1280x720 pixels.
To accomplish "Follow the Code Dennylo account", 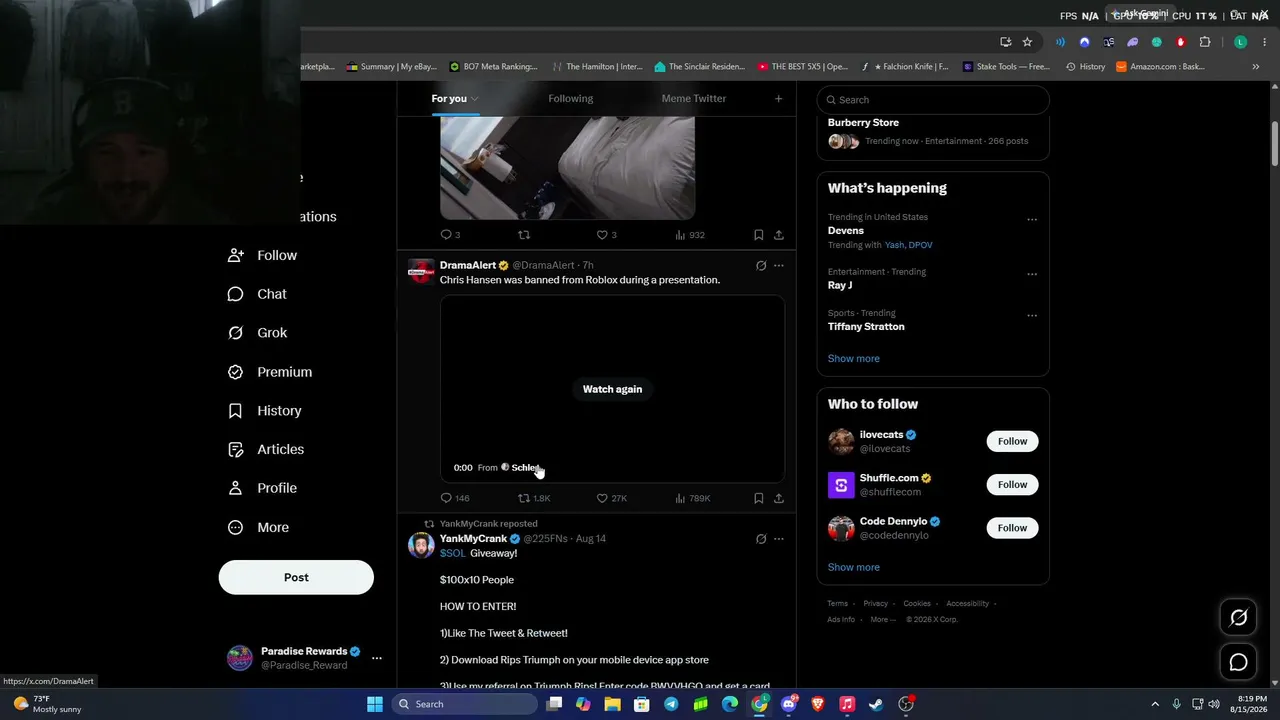I will (1012, 528).
